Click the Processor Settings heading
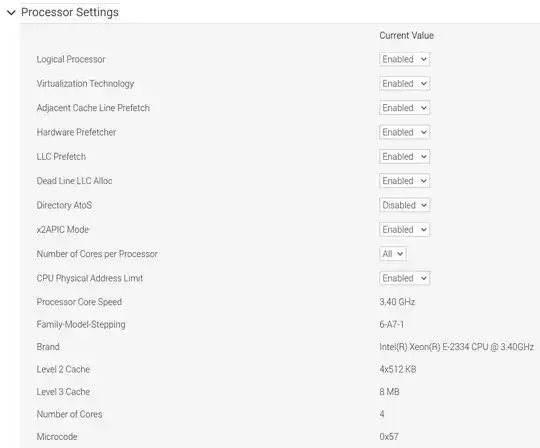Viewport: 540px width, 448px height. click(x=70, y=12)
